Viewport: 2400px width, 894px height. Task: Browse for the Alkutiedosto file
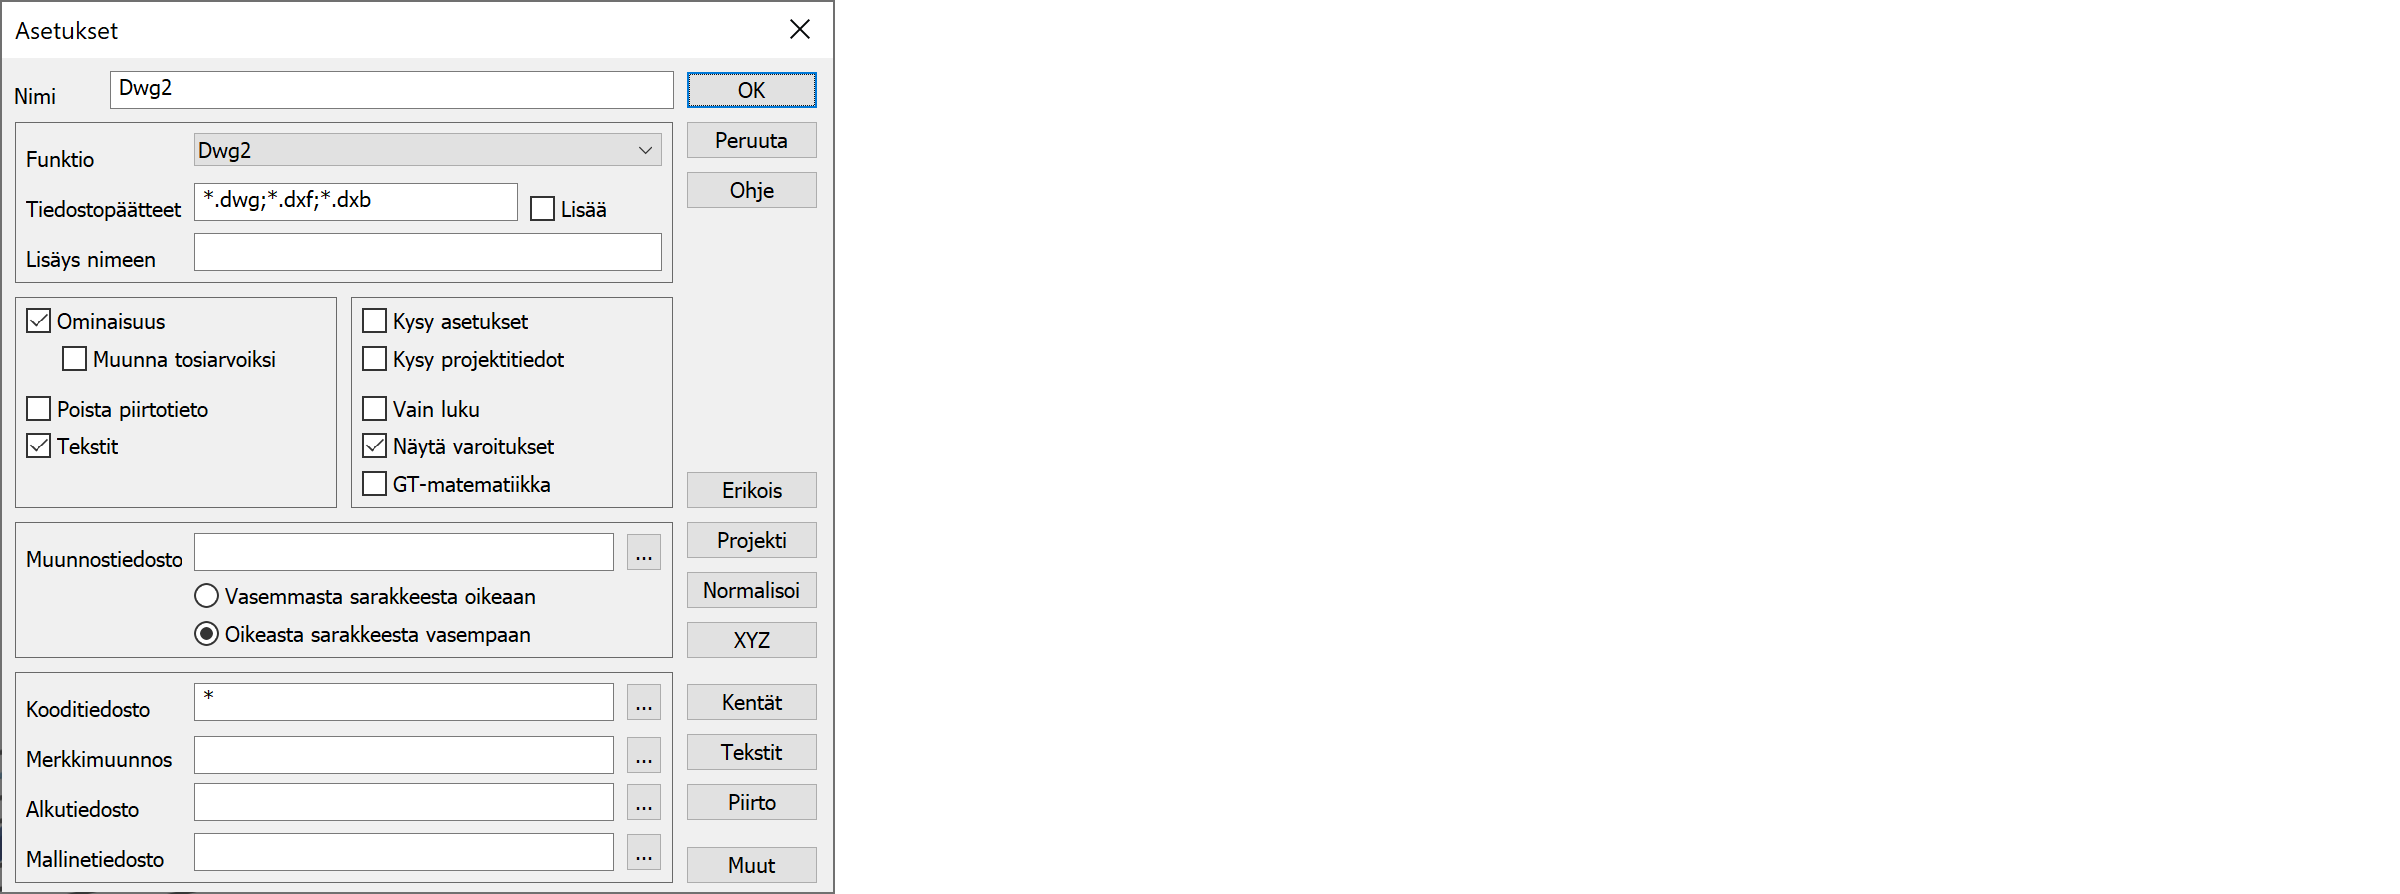[643, 802]
